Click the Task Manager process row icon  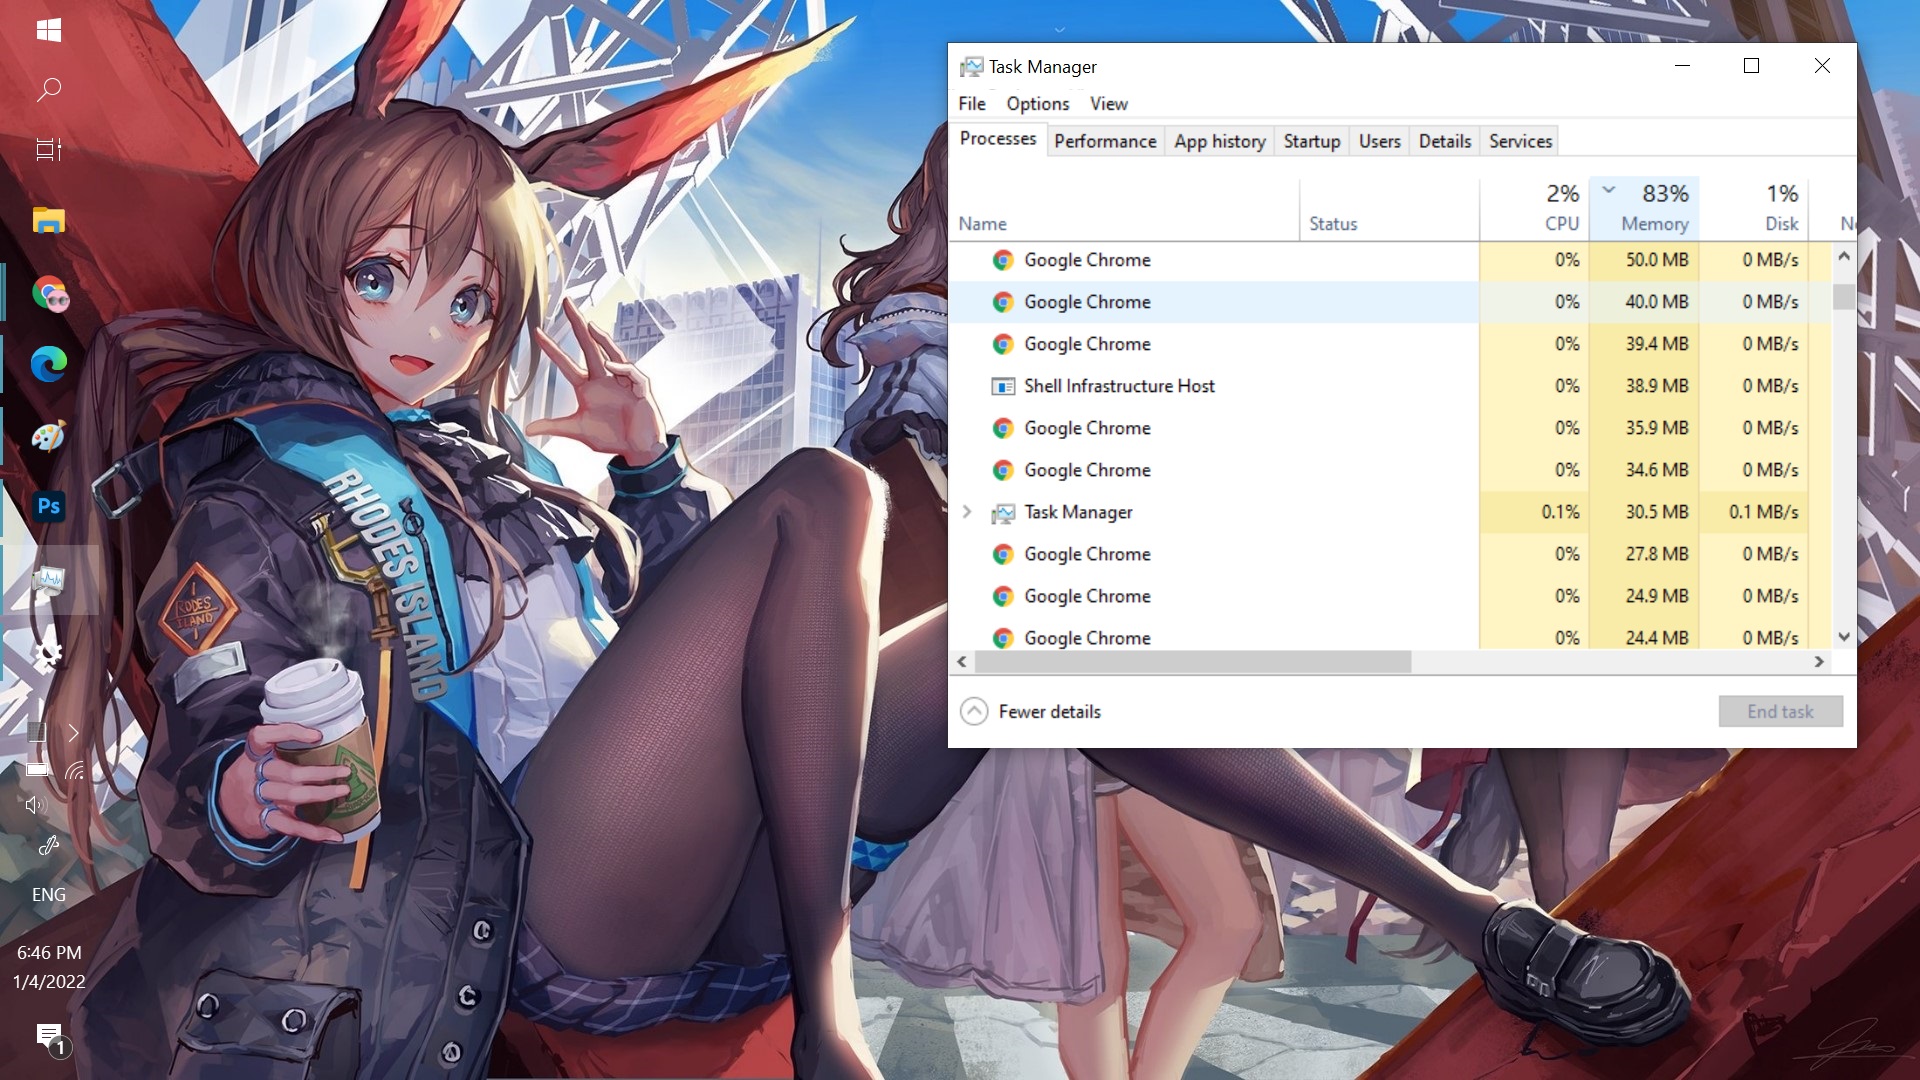(1003, 513)
